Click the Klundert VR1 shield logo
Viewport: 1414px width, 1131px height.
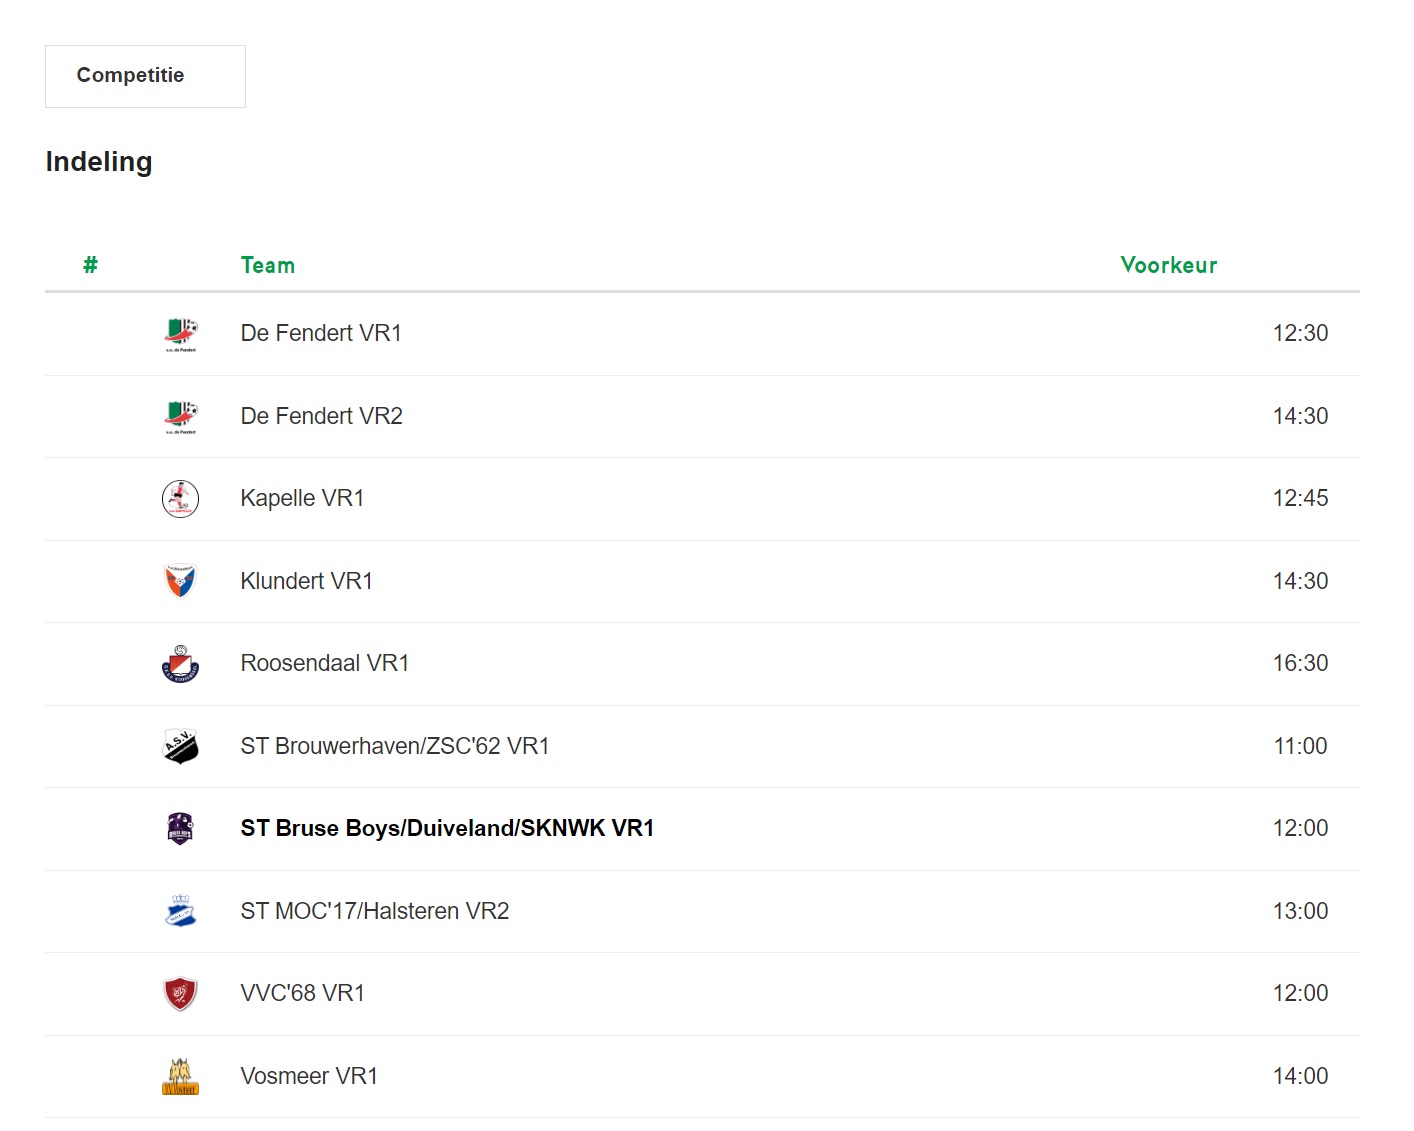(181, 581)
